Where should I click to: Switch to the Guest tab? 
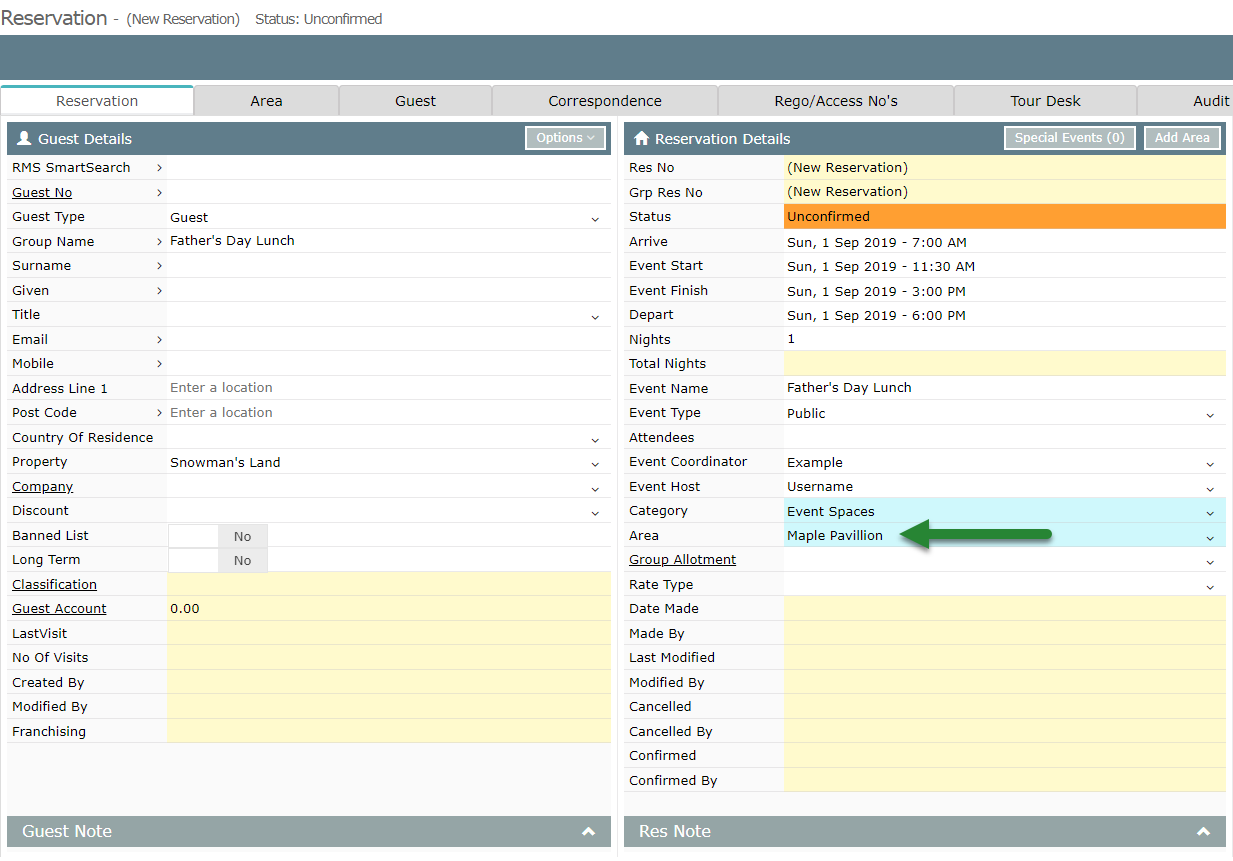(x=415, y=100)
